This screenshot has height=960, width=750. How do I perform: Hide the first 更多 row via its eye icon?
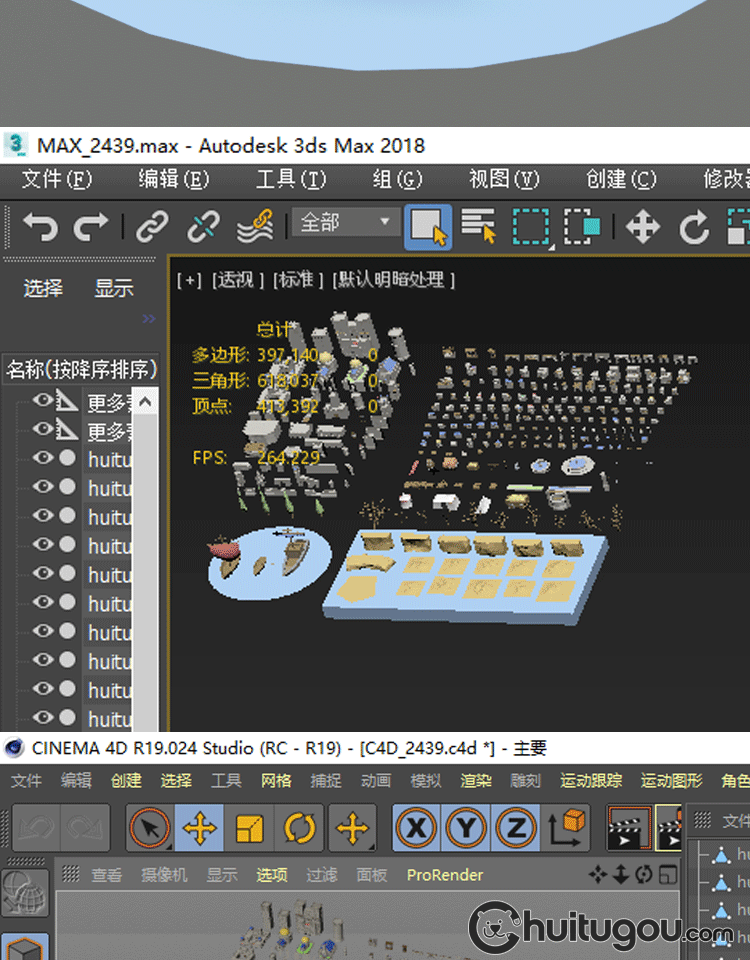click(43, 400)
